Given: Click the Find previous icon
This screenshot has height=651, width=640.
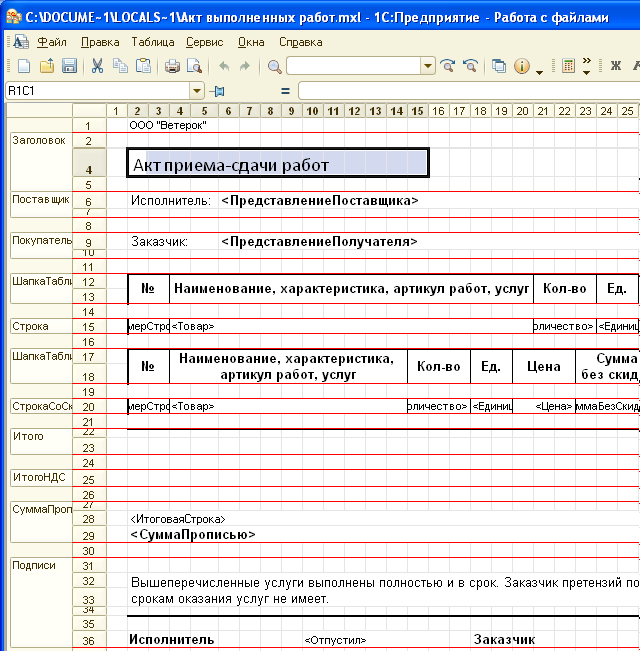Looking at the screenshot, I should click(471, 66).
